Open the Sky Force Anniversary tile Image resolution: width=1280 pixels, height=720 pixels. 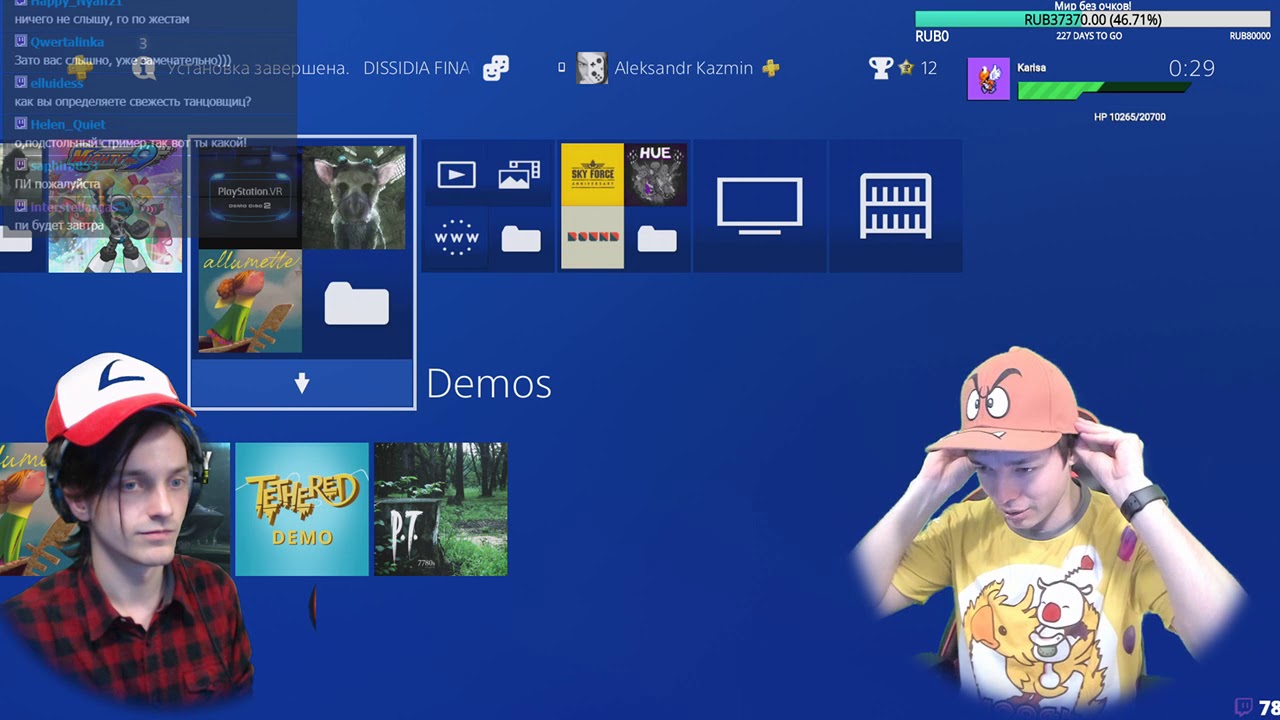pyautogui.click(x=592, y=175)
